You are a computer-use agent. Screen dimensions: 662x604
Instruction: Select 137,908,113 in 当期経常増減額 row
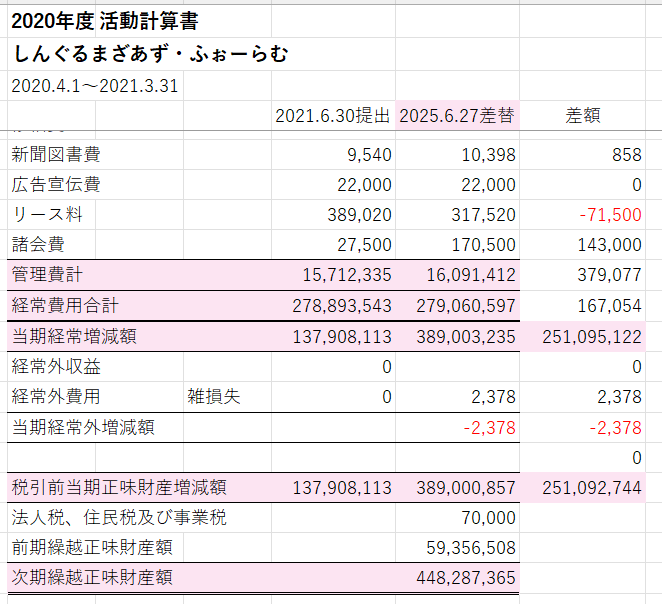click(342, 337)
